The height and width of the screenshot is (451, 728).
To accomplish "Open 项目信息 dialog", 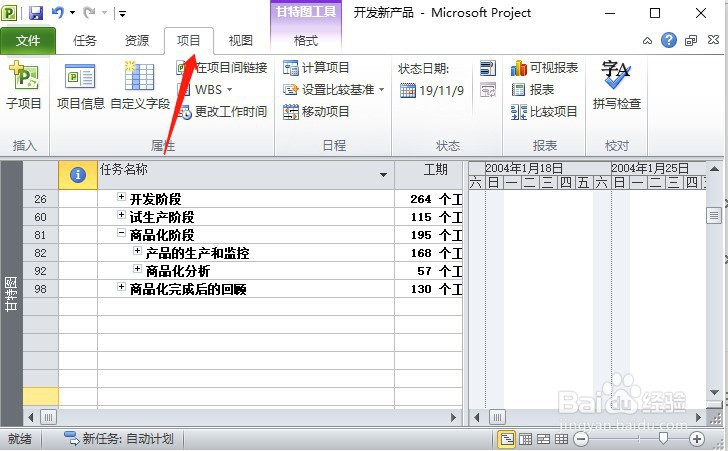I will point(81,85).
